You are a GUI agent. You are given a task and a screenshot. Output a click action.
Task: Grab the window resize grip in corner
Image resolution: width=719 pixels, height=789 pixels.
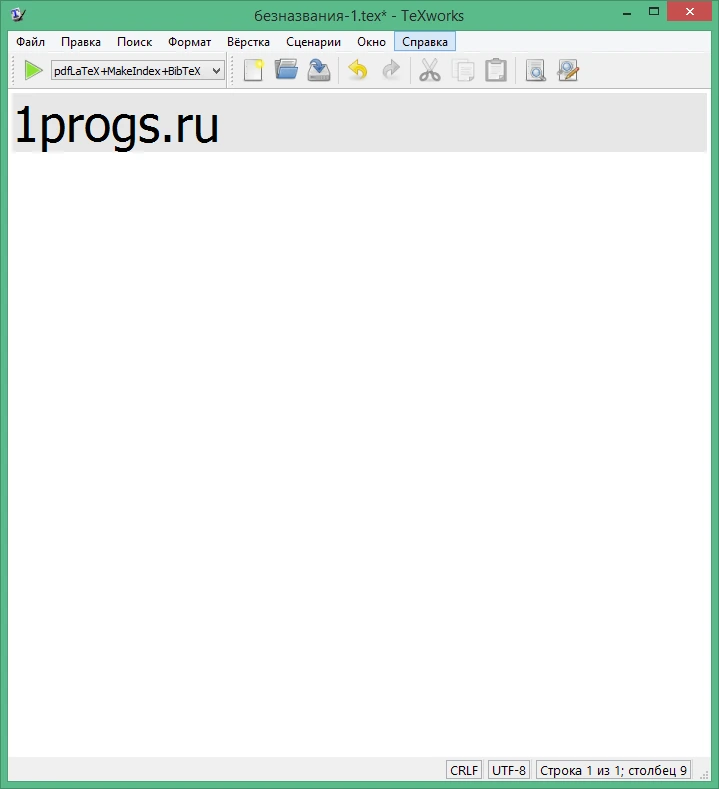click(x=704, y=774)
